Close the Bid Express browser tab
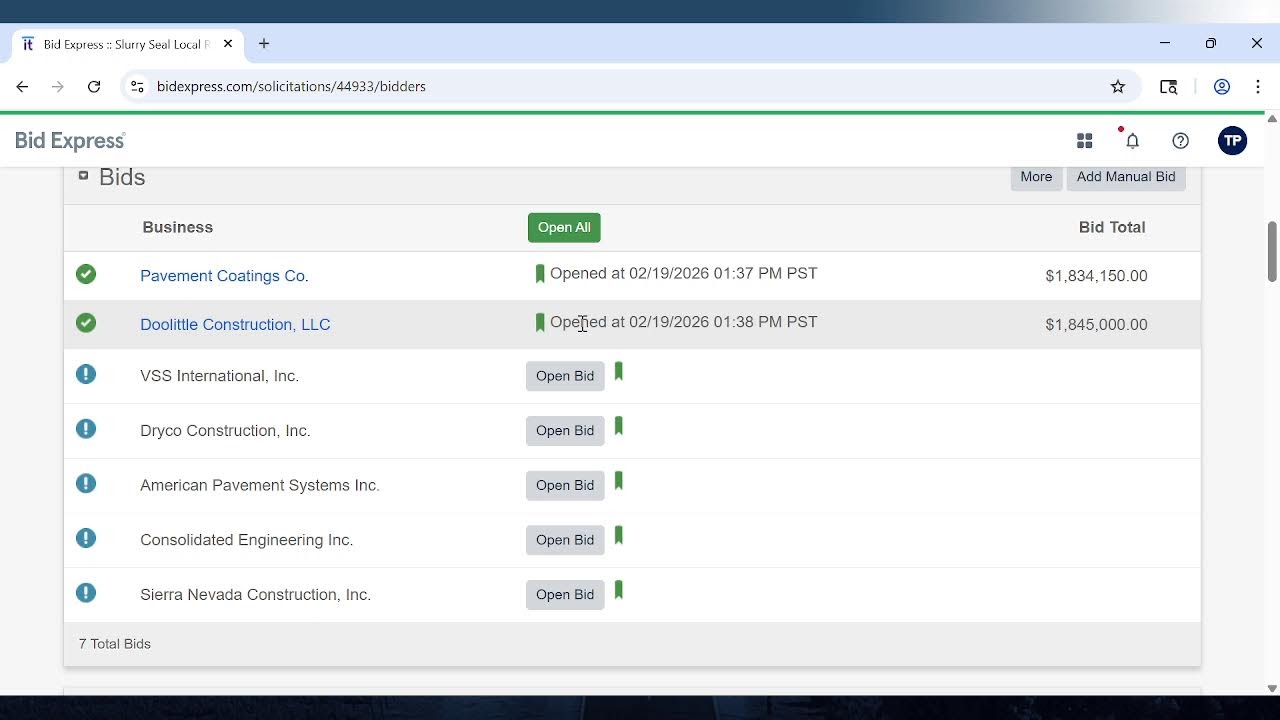Viewport: 1280px width, 720px height. (228, 44)
